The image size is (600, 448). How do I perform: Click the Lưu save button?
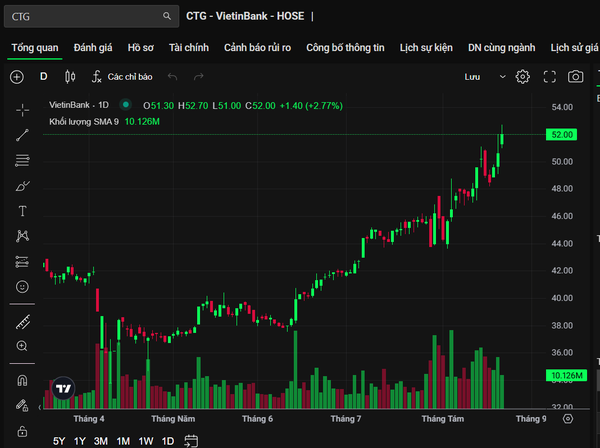tap(473, 77)
